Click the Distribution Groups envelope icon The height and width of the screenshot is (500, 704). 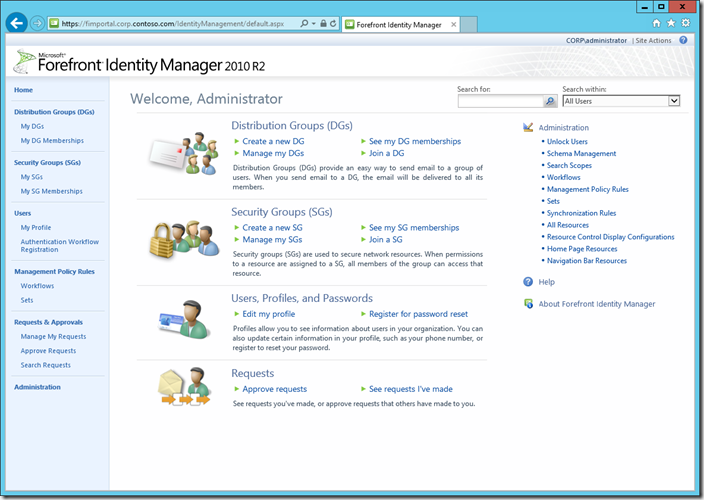pos(182,154)
